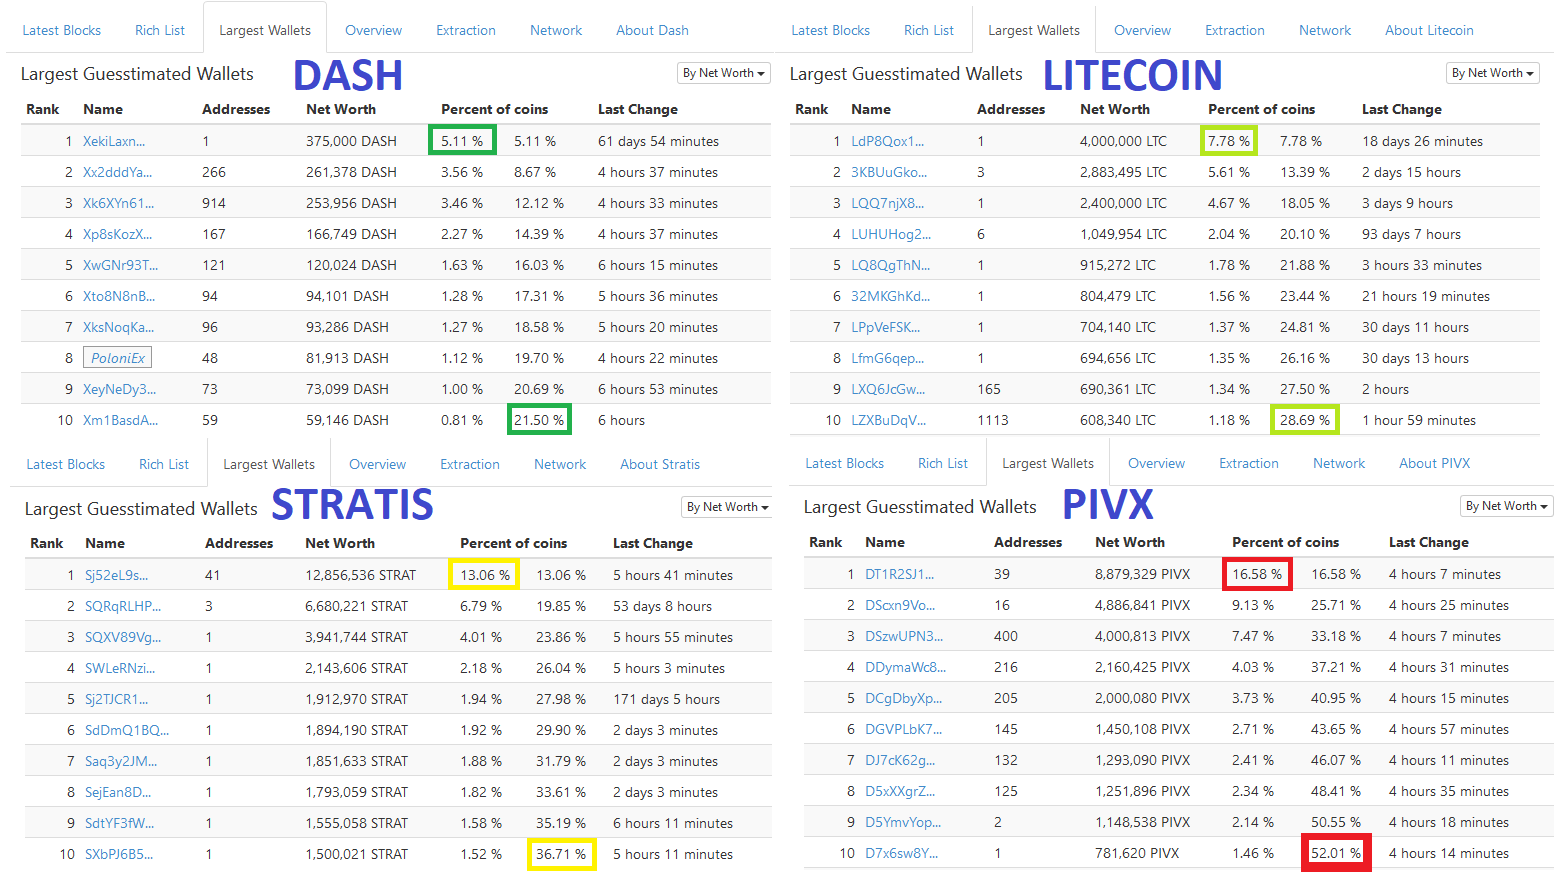This screenshot has width=1554, height=888.
Task: Open the About PIVX tab
Action: coord(1435,463)
